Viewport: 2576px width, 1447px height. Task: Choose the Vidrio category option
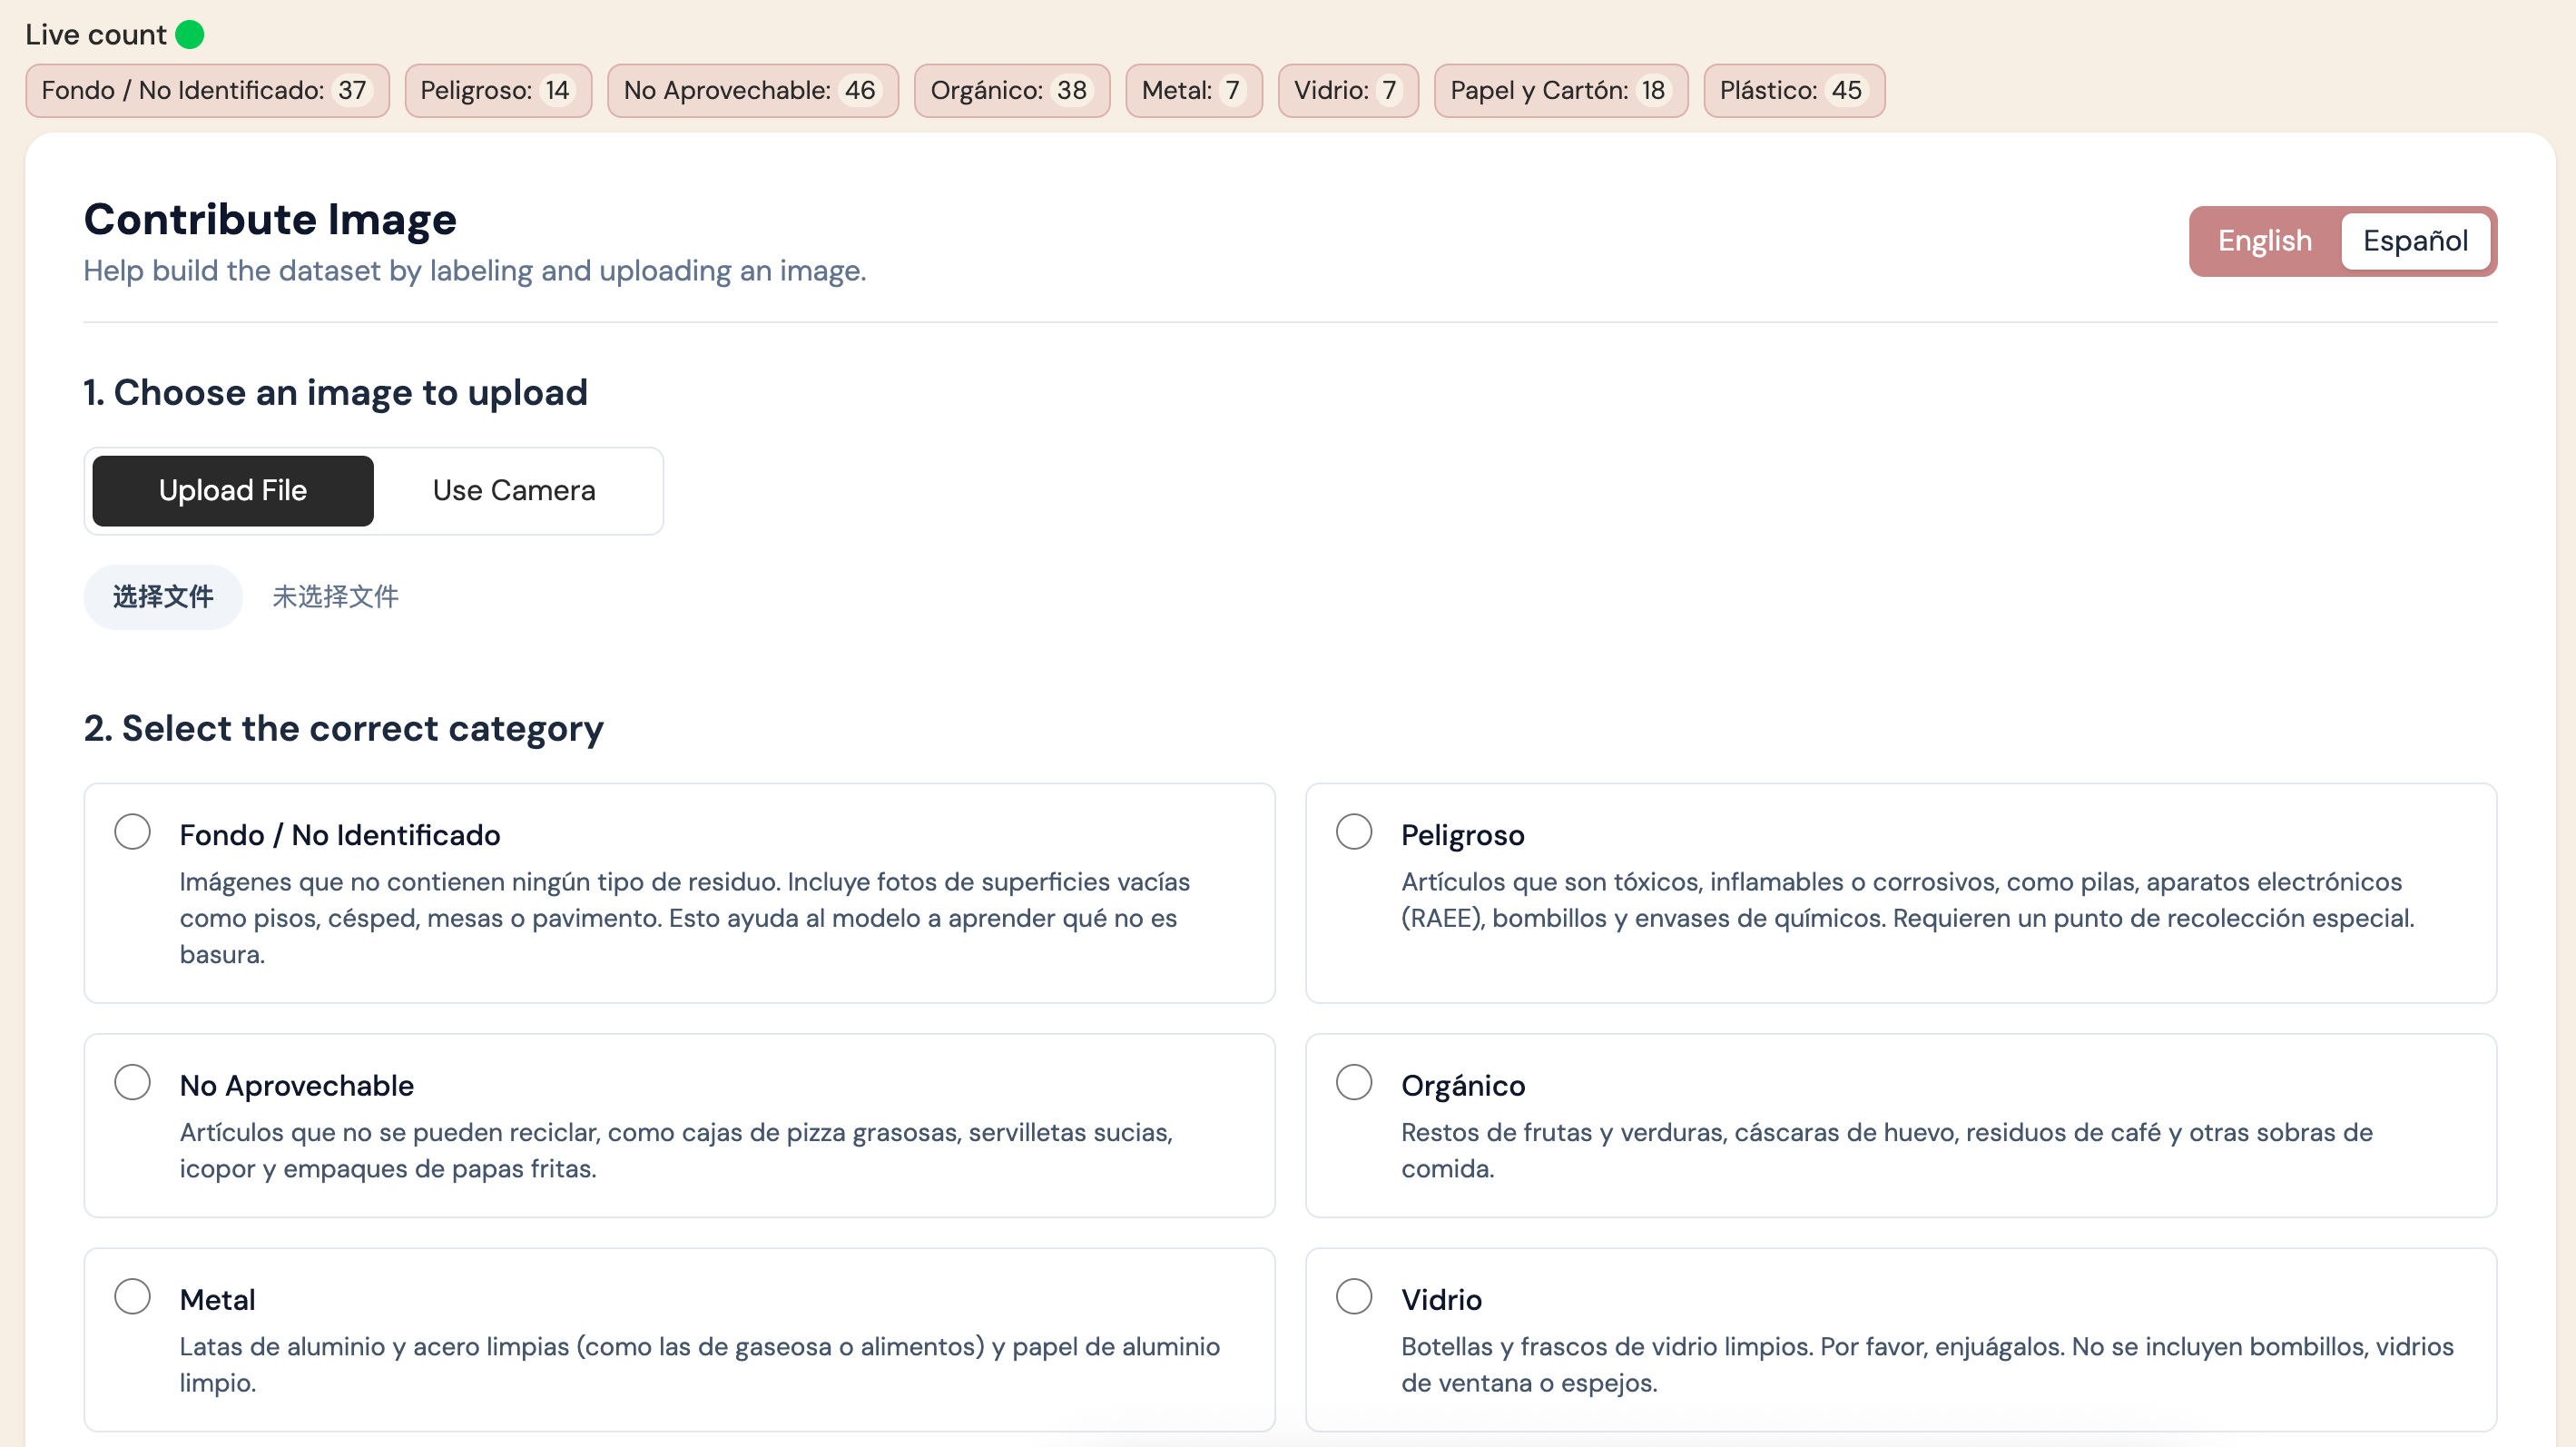[x=1353, y=1297]
